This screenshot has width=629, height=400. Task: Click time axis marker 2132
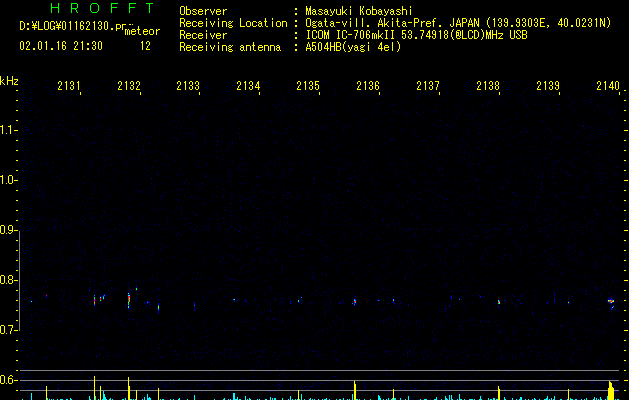pos(129,85)
